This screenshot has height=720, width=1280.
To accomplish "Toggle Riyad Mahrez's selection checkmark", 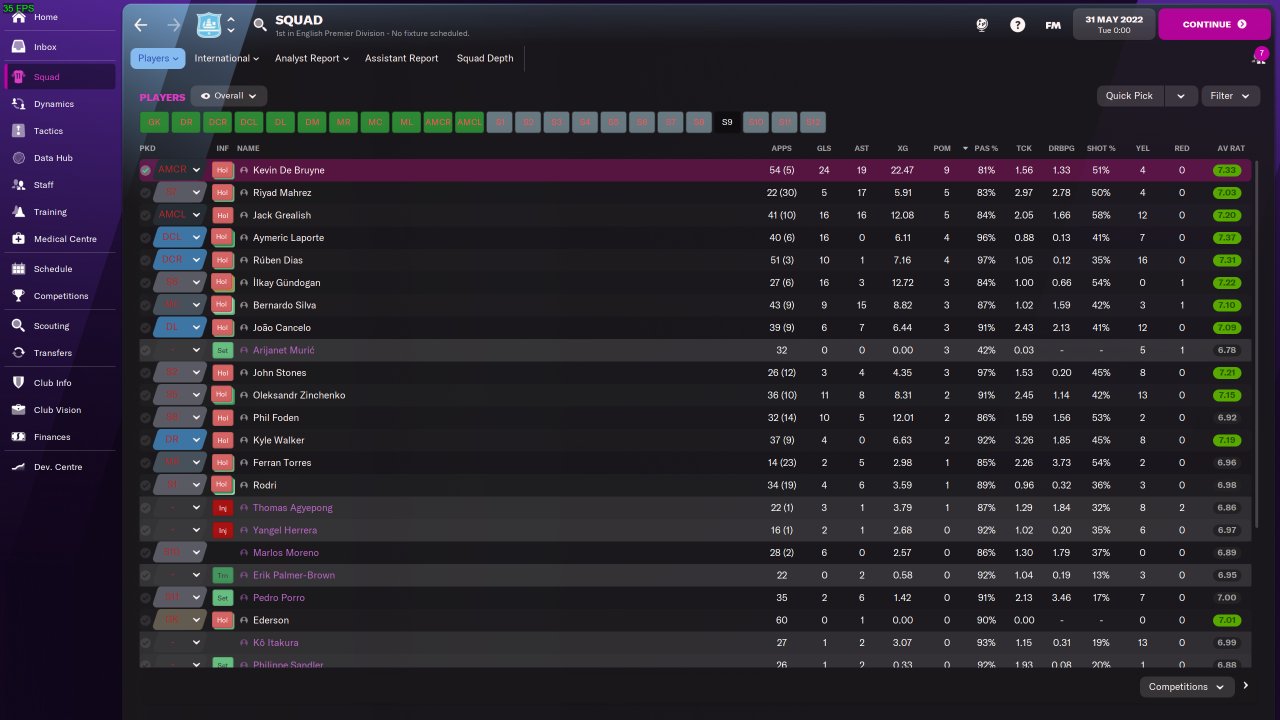I will click(x=146, y=193).
